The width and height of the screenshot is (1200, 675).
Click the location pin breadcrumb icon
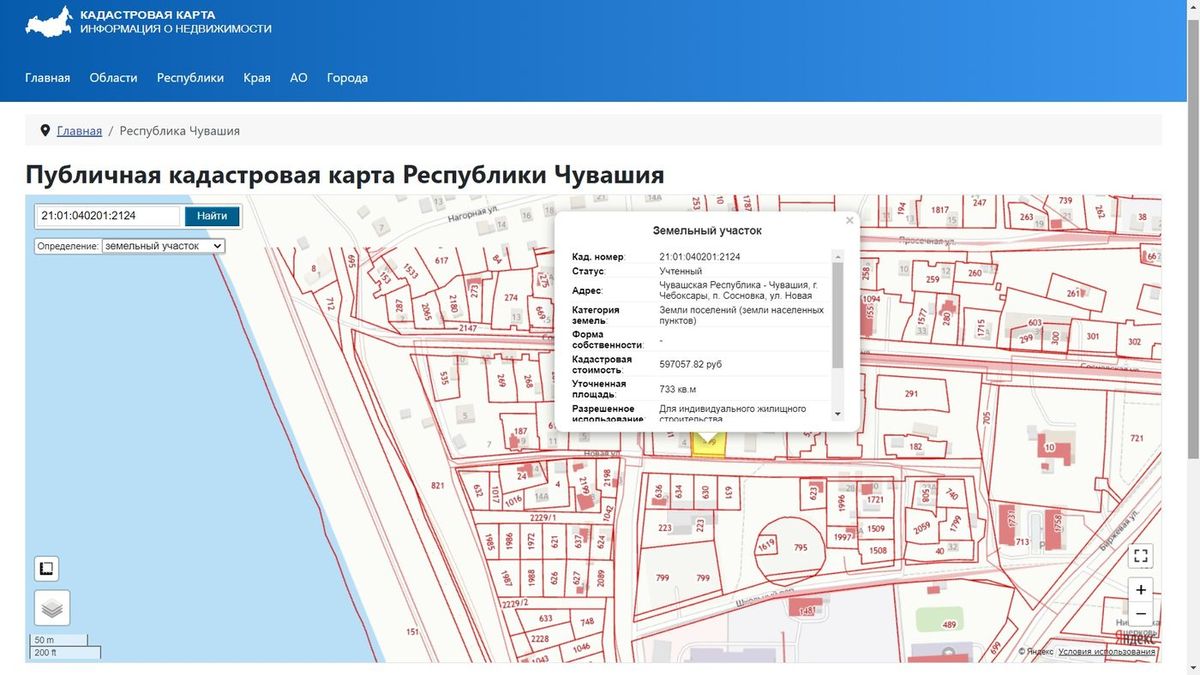(x=45, y=131)
